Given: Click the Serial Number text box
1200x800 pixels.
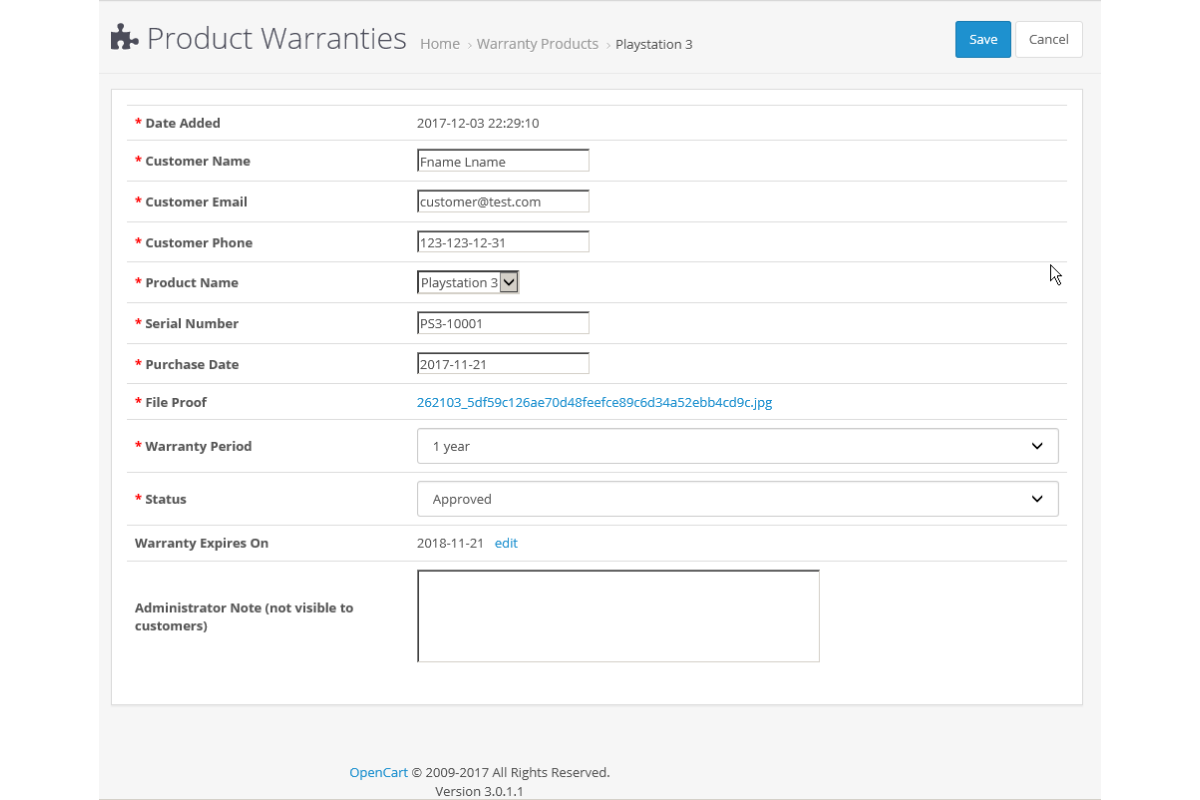Looking at the screenshot, I should coord(503,323).
